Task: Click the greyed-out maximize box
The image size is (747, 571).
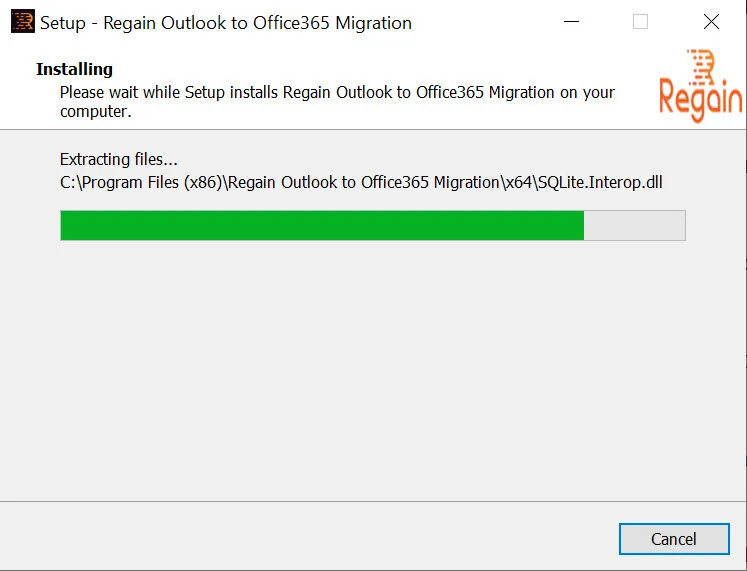Action: (x=640, y=21)
